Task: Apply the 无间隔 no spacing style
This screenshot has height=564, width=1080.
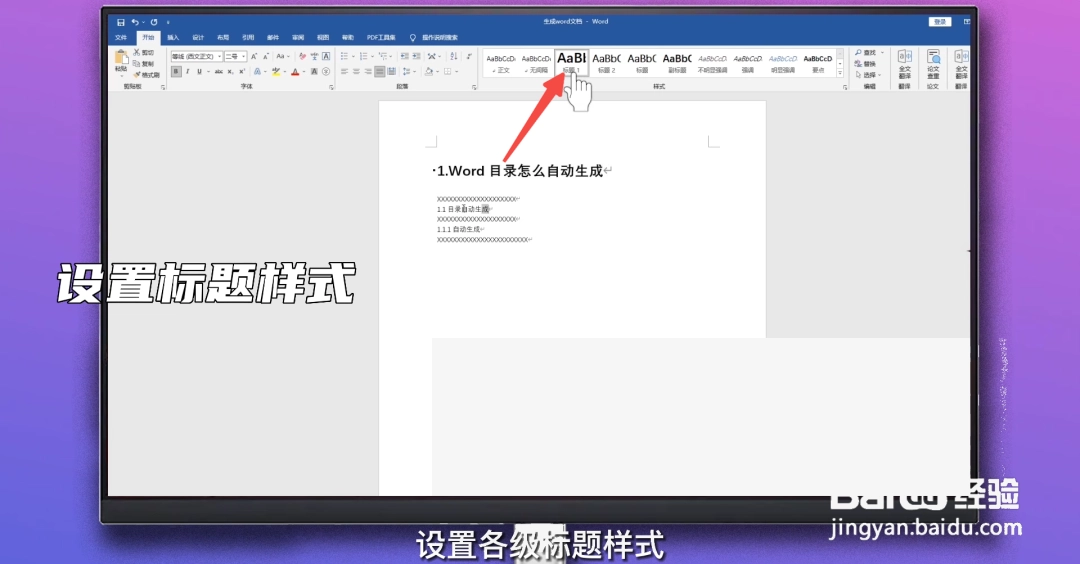Action: pyautogui.click(x=536, y=63)
